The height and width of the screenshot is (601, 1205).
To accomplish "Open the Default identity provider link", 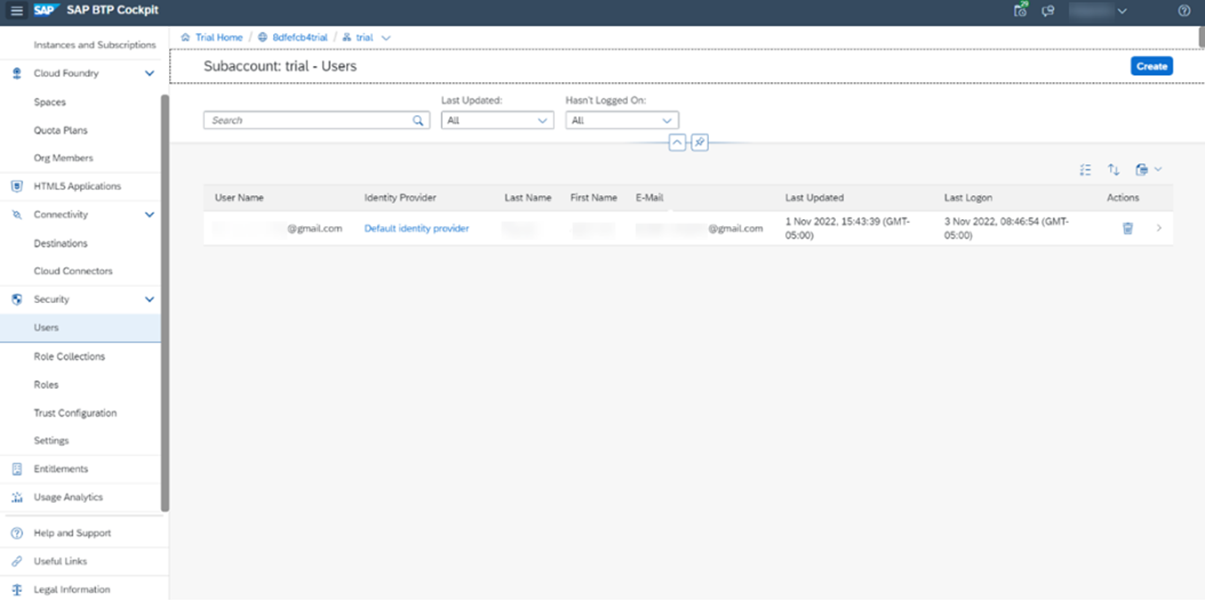I will 416,228.
